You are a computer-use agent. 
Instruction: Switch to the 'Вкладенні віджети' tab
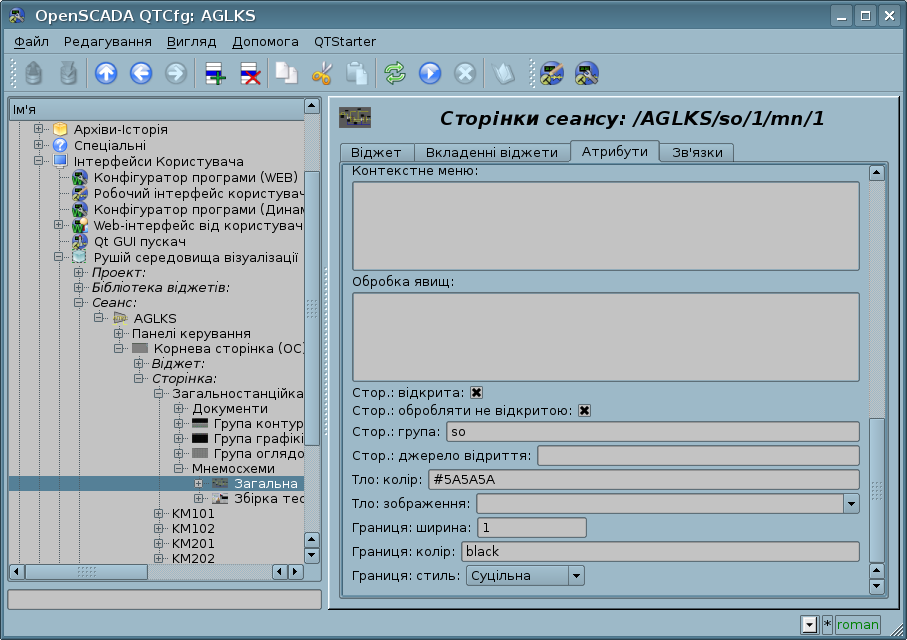tap(491, 152)
